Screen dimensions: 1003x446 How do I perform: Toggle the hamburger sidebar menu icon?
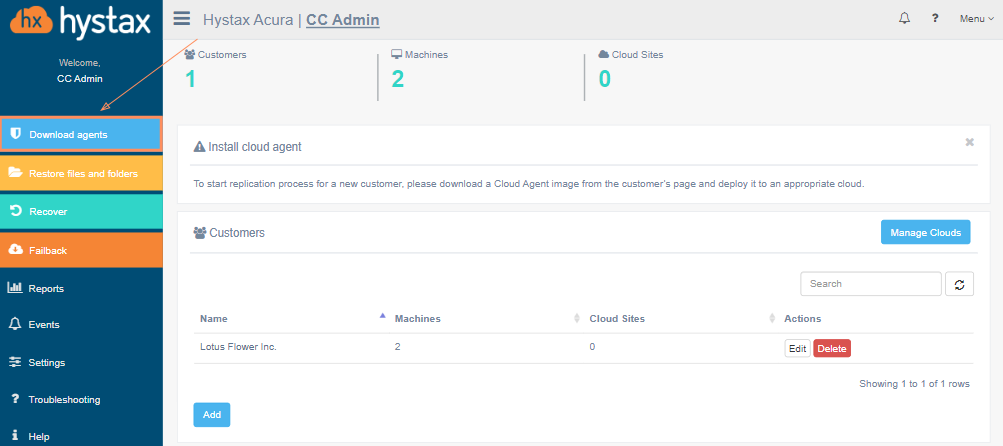[x=182, y=19]
